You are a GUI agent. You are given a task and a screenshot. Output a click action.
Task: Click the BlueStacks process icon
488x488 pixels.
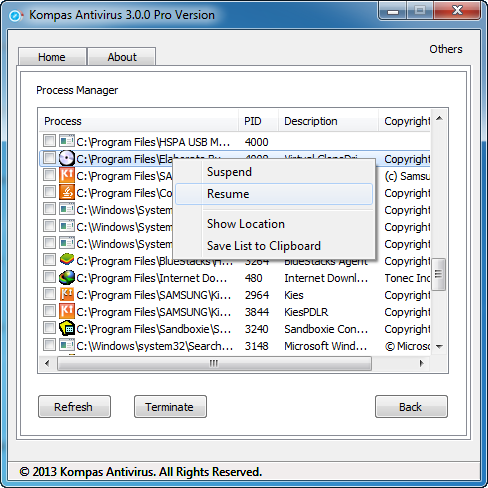click(x=67, y=260)
